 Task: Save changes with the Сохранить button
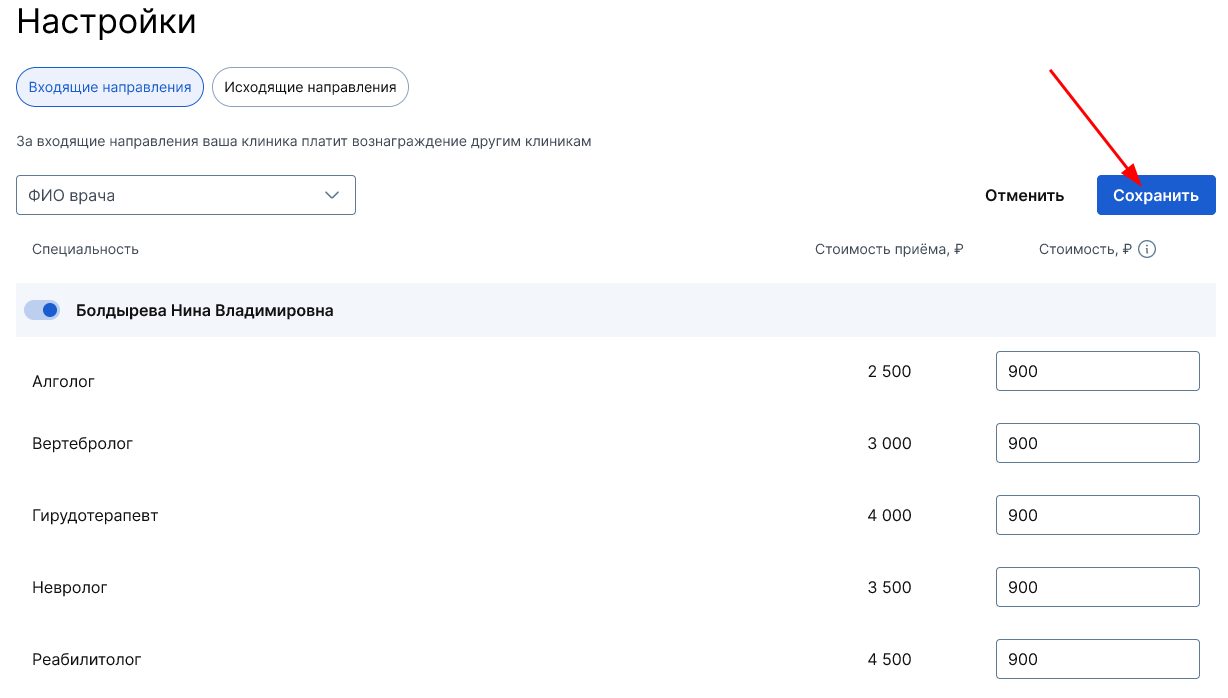pos(1155,195)
